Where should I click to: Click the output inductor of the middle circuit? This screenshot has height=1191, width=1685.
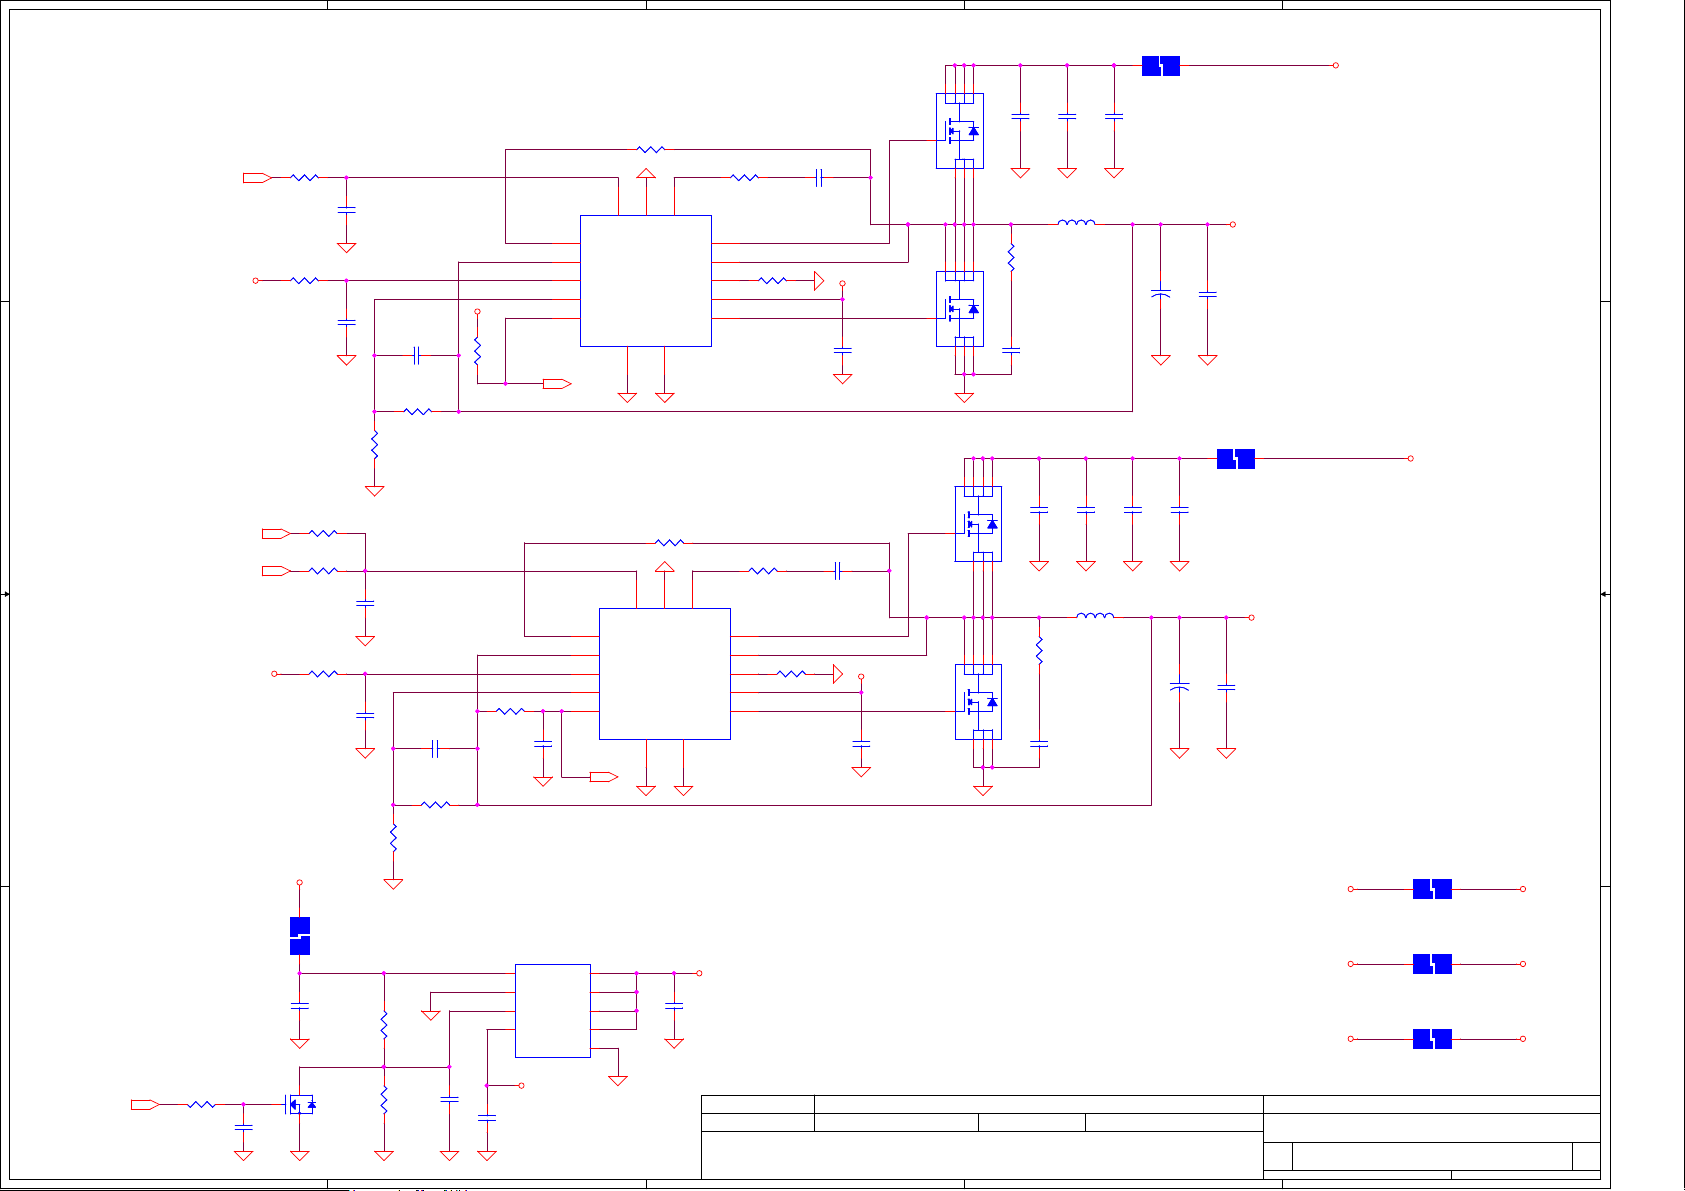pos(1095,616)
